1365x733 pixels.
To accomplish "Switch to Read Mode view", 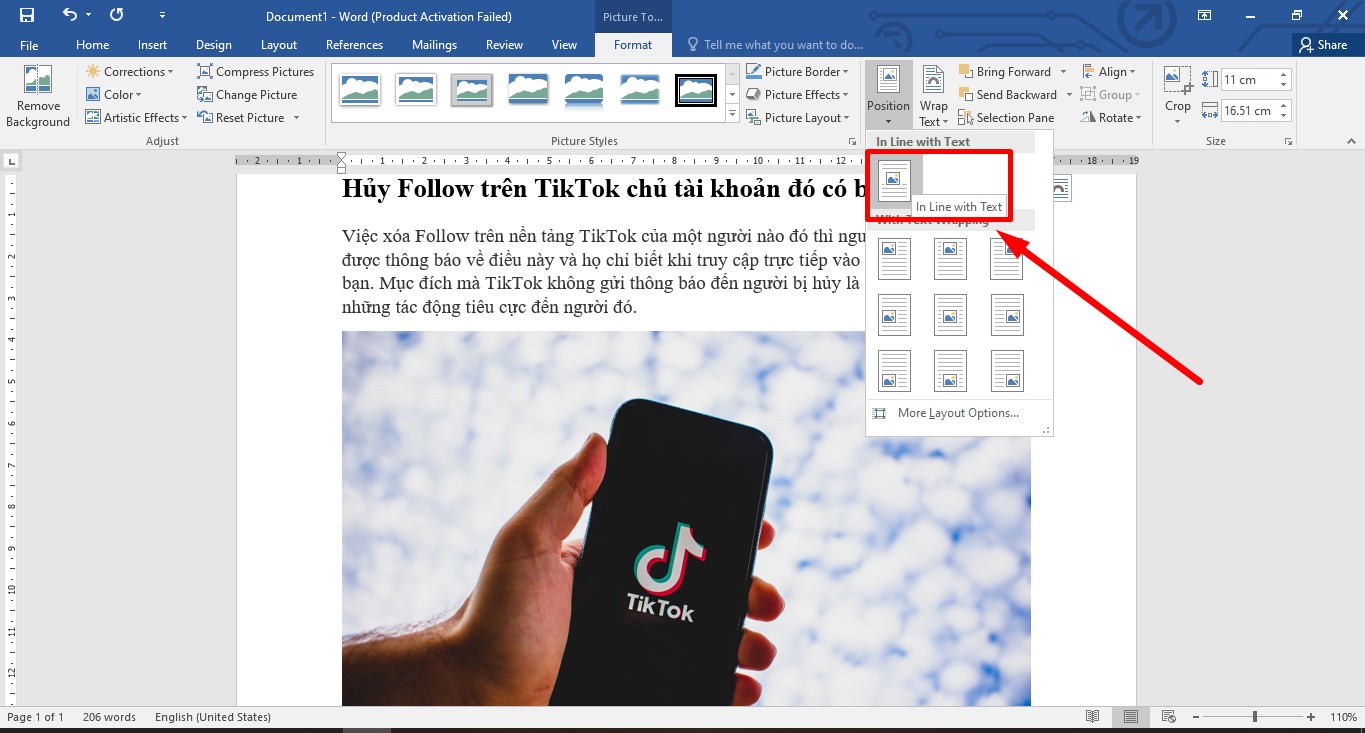I will pyautogui.click(x=1093, y=717).
